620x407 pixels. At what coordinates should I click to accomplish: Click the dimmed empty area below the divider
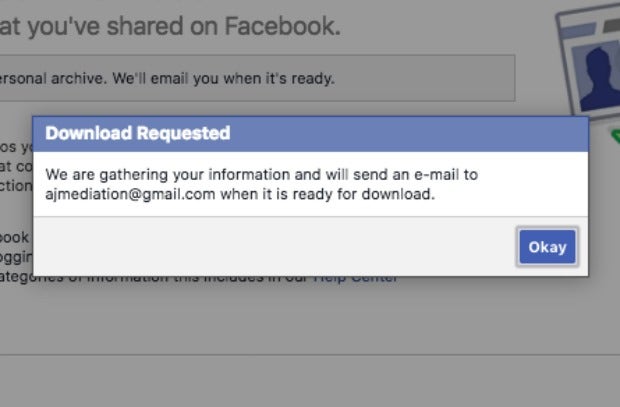pyautogui.click(x=310, y=382)
